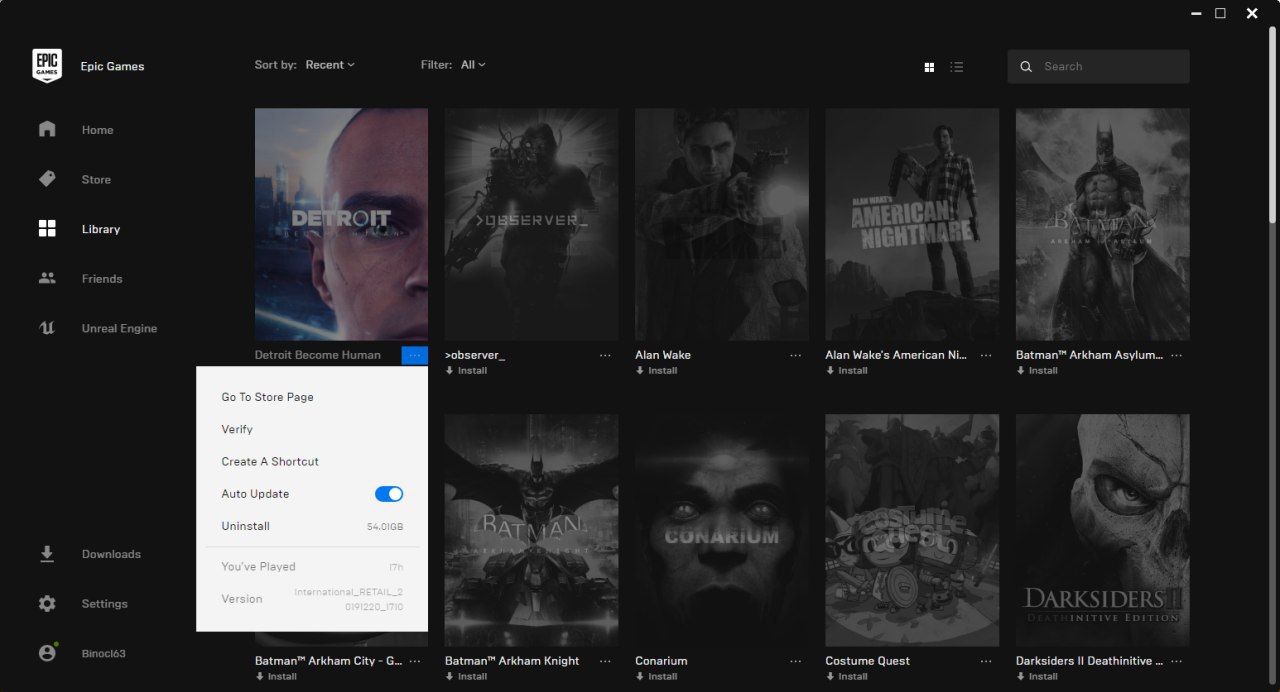1280x692 pixels.
Task: Click the Costume Quest cover thumbnail
Action: 912,530
